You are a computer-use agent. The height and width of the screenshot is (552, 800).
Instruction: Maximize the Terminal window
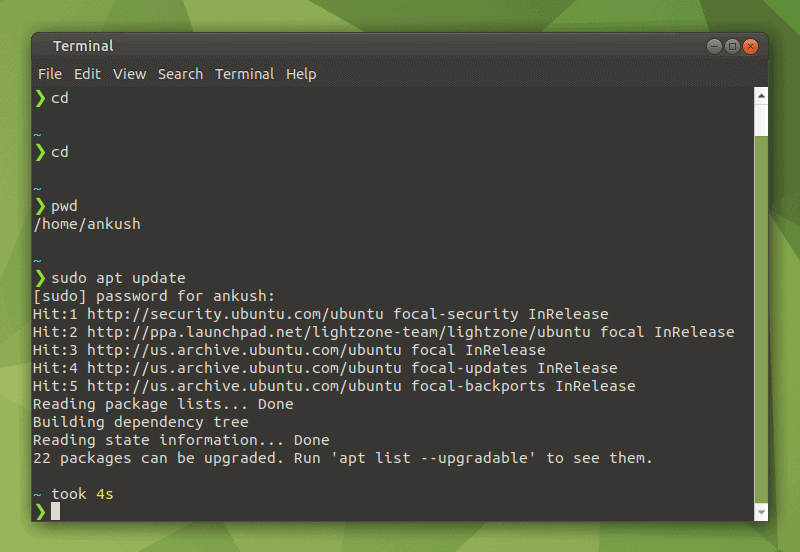pyautogui.click(x=732, y=46)
